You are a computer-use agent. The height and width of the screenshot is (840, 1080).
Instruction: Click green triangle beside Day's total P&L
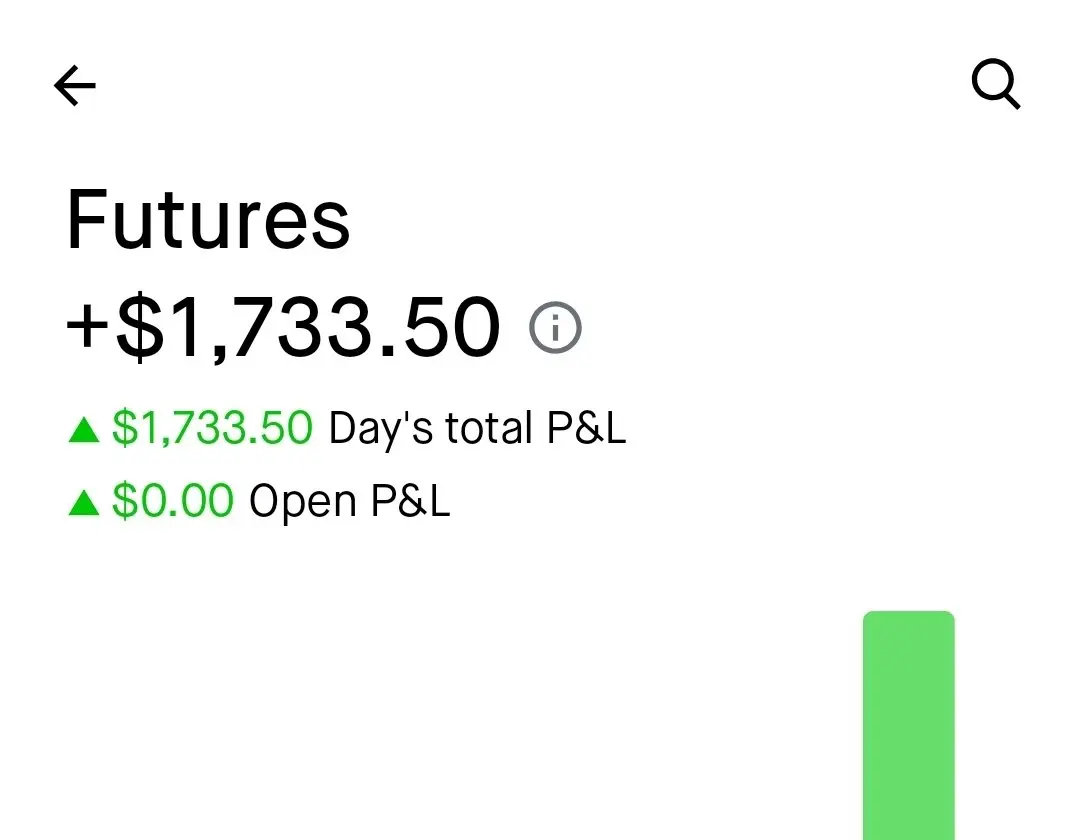[x=84, y=430]
